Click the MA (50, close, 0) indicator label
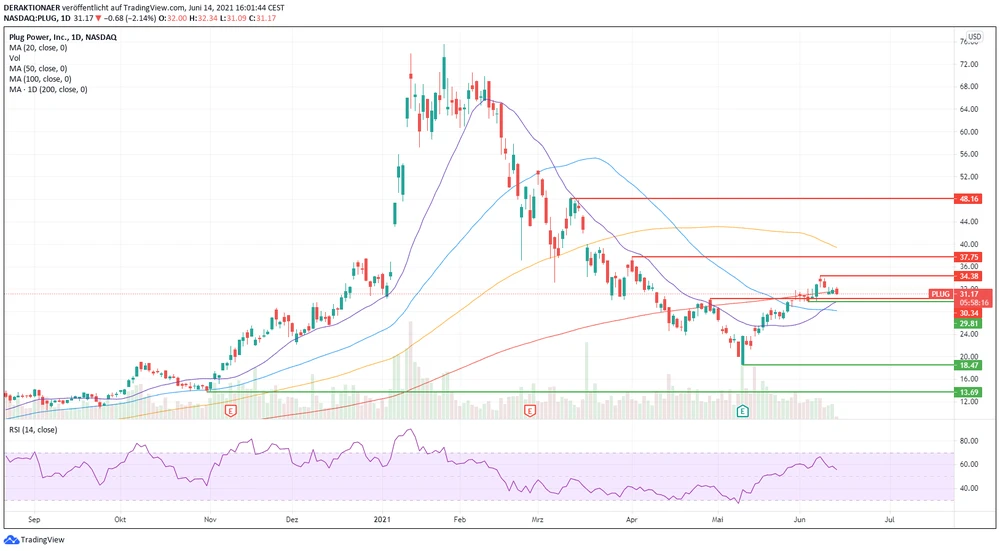Screen dimensions: 1000x551 coord(39,69)
